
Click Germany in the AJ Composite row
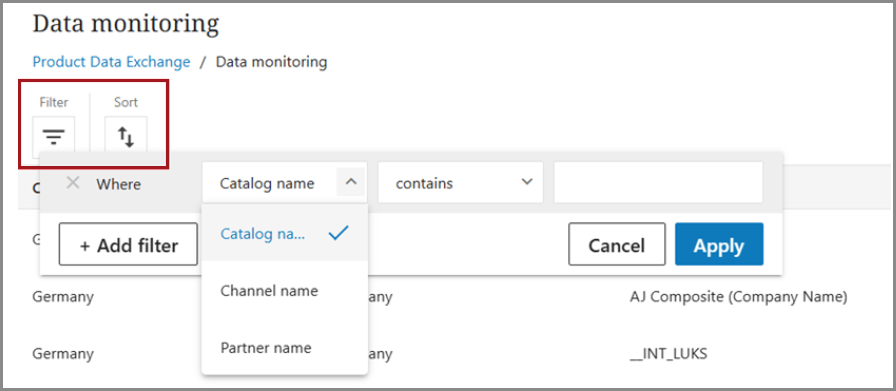[x=63, y=297]
